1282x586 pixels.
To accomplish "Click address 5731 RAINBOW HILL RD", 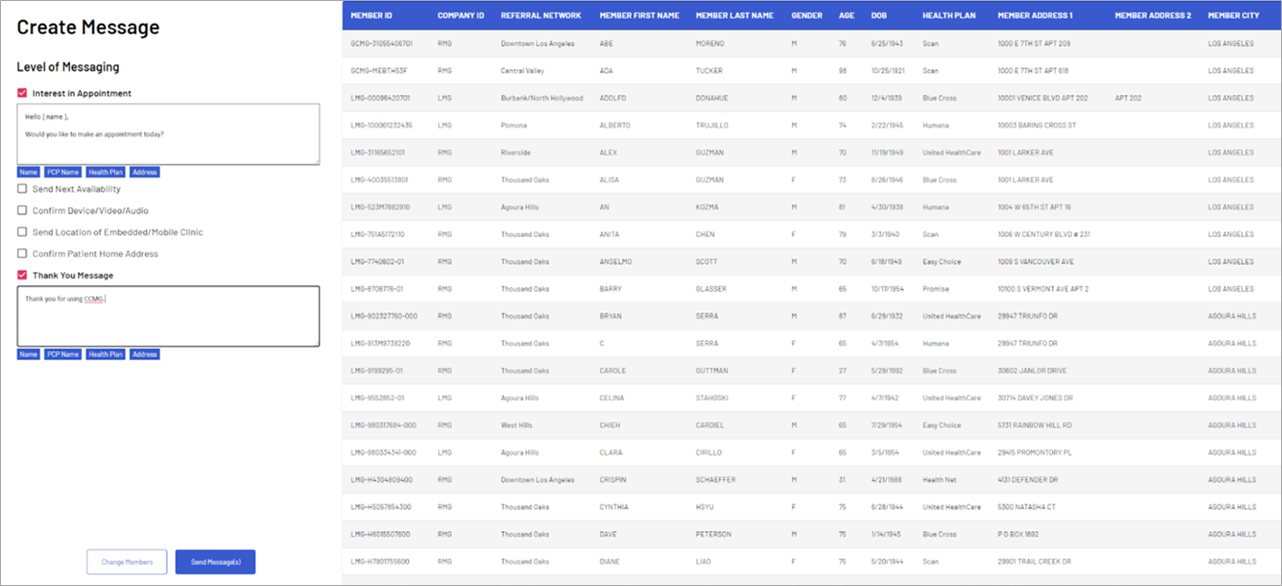I will [1036, 425].
